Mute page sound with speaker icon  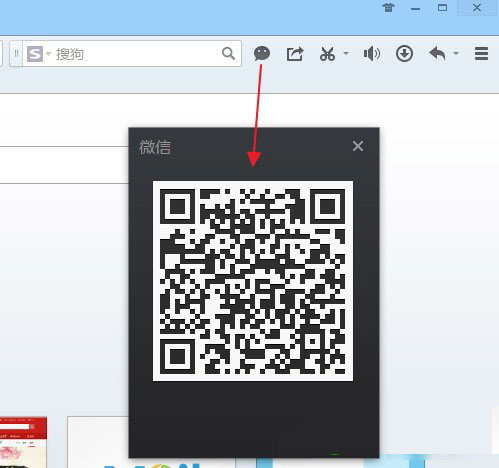point(372,54)
